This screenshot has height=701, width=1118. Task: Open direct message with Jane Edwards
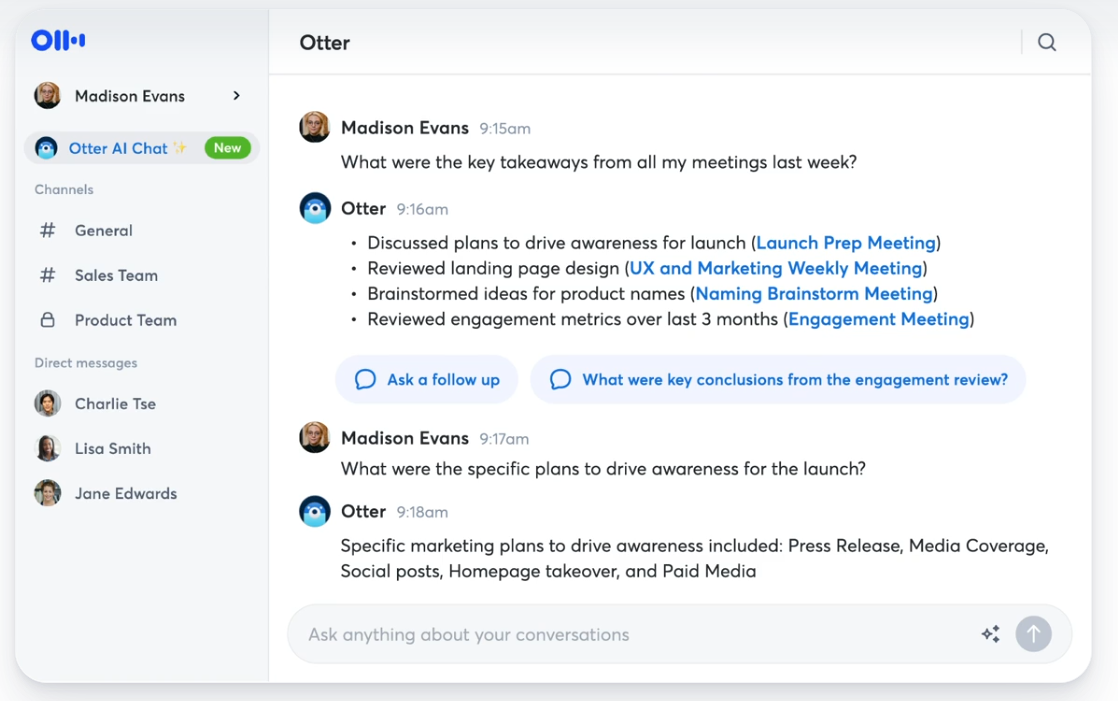(125, 493)
